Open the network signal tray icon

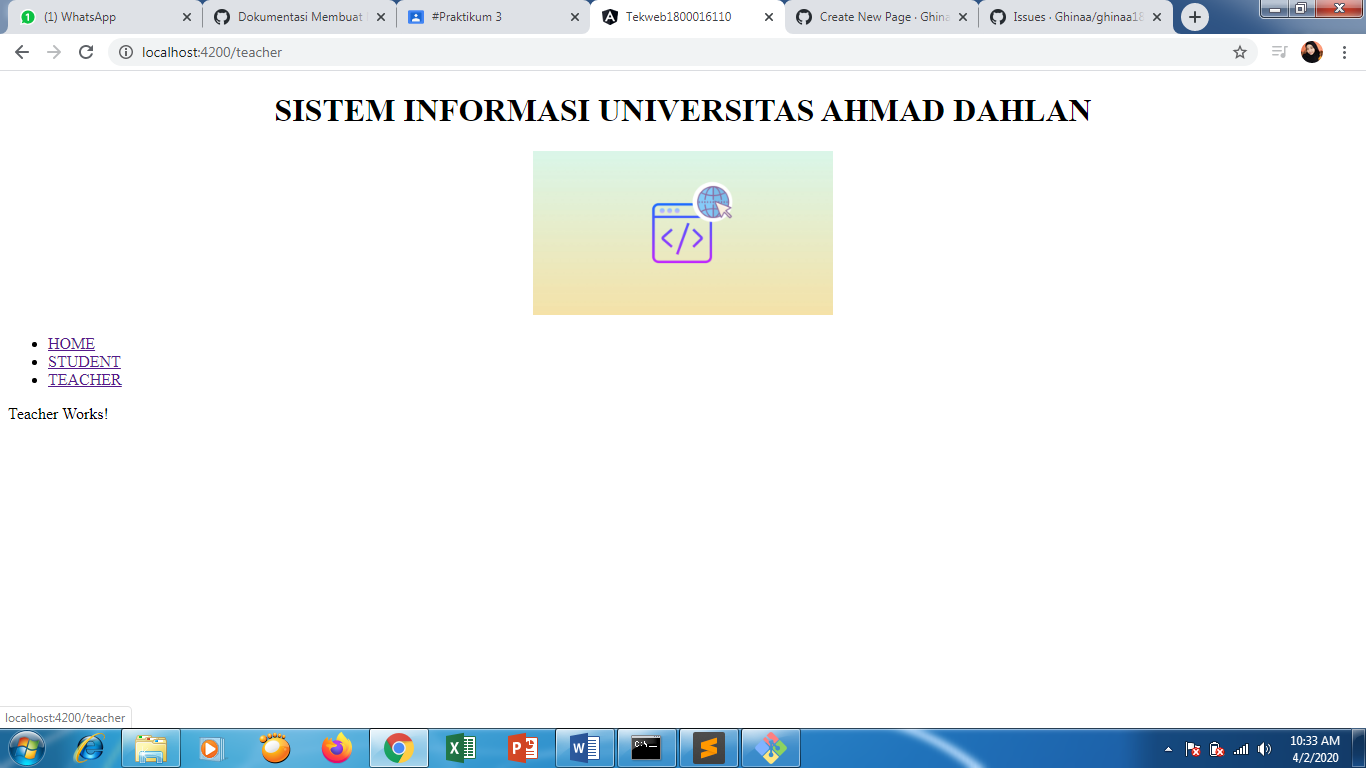pyautogui.click(x=1241, y=749)
